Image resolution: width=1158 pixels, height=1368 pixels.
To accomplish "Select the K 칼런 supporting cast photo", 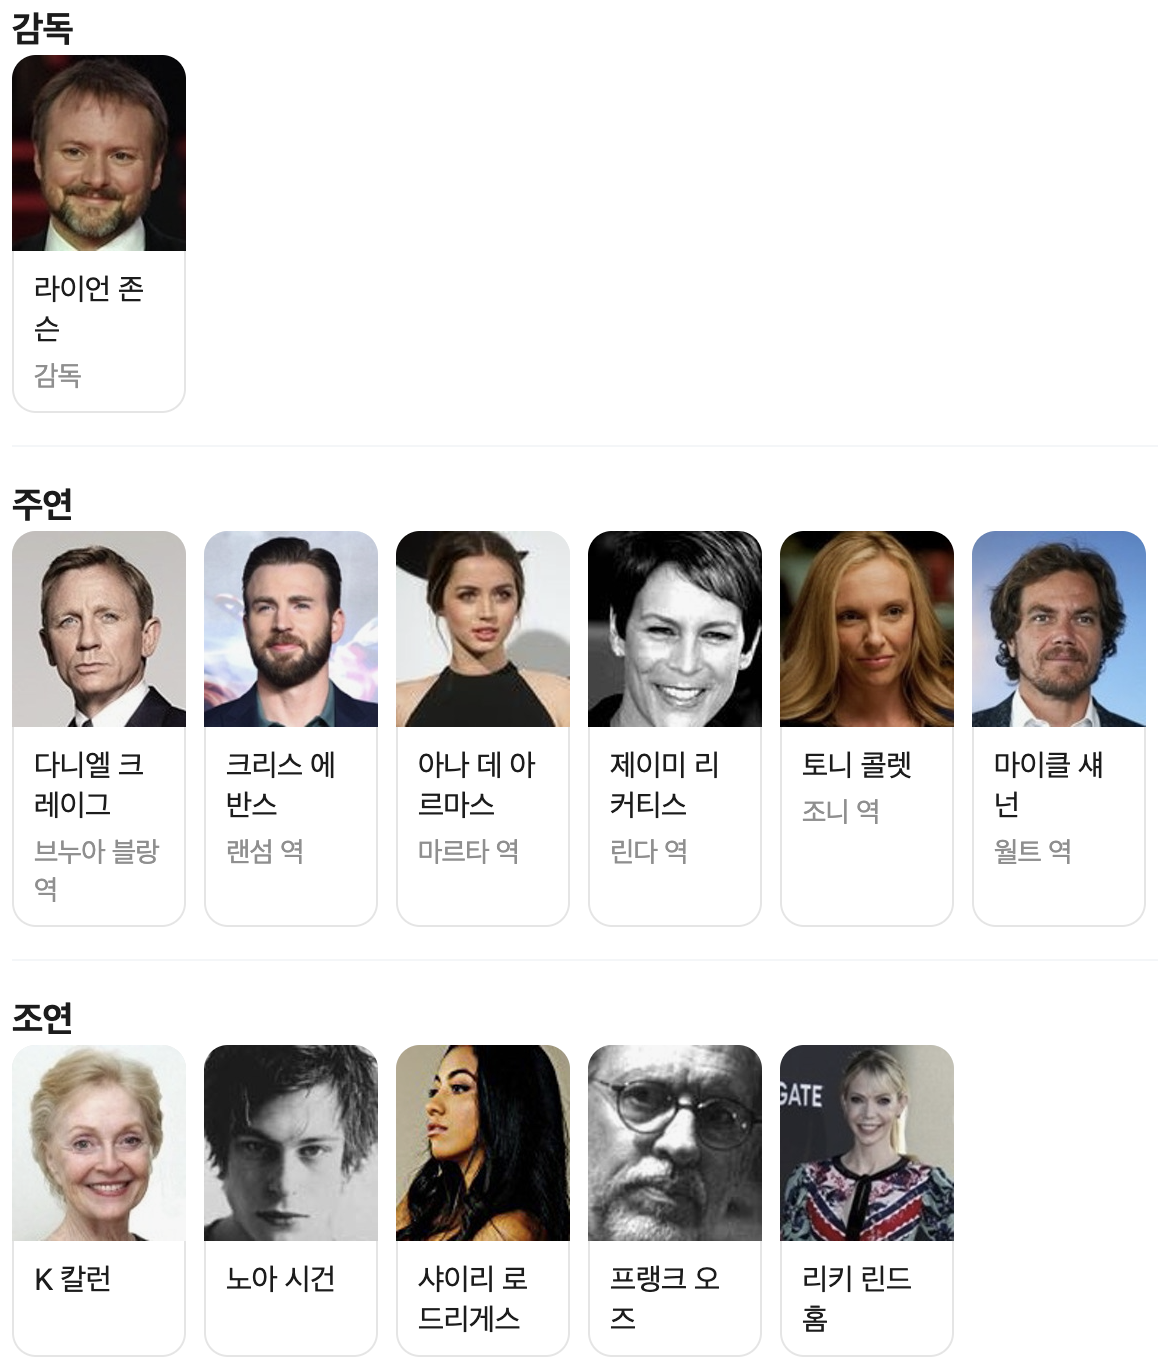I will (99, 1143).
